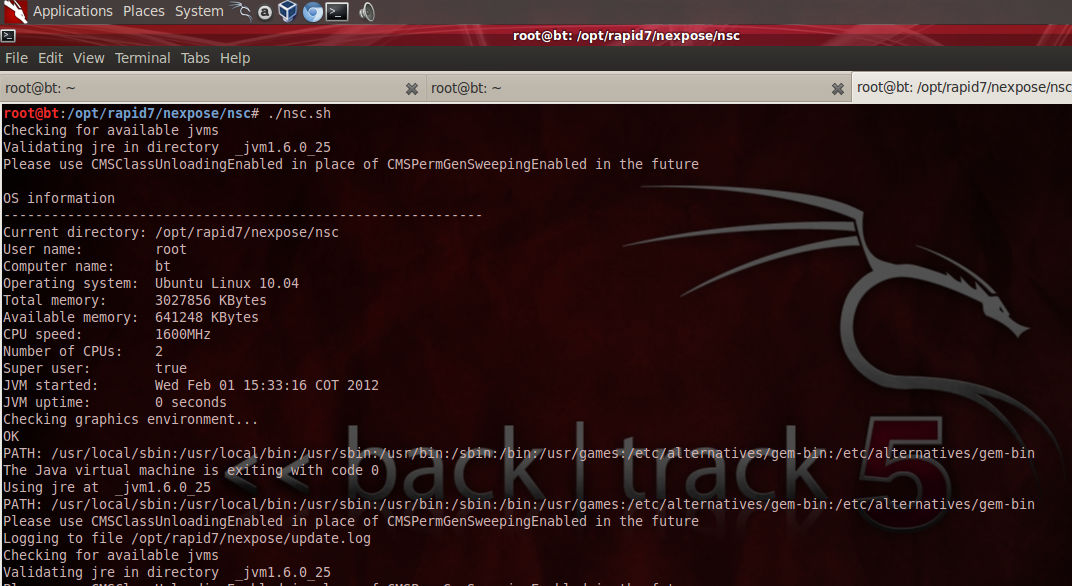
Task: Open the Applications menu
Action: [72, 11]
